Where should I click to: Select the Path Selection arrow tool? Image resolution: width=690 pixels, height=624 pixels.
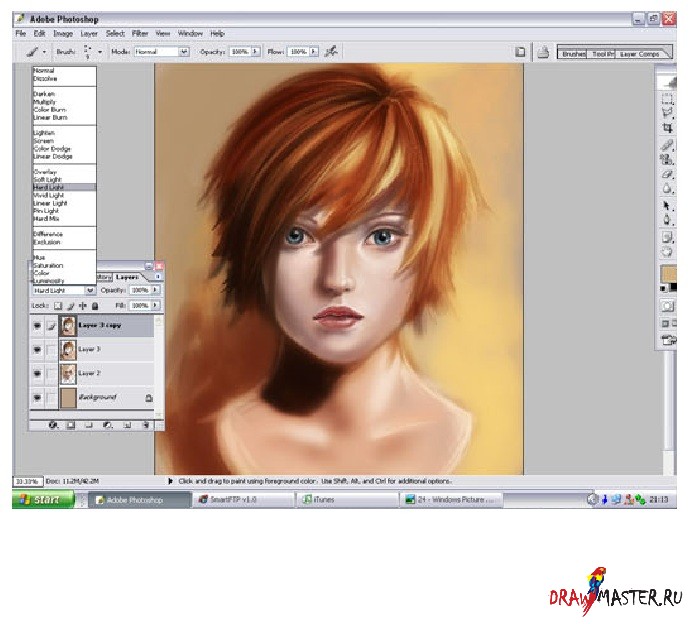(667, 206)
